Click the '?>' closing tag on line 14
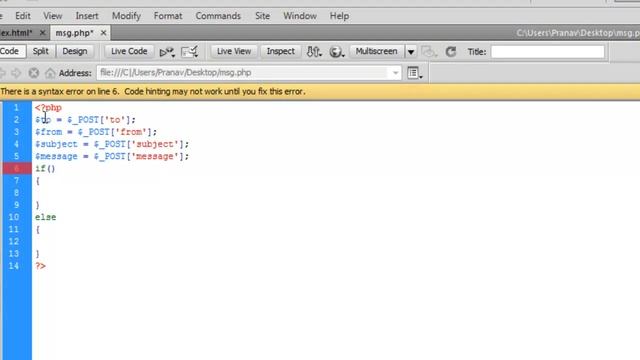 (x=40, y=266)
